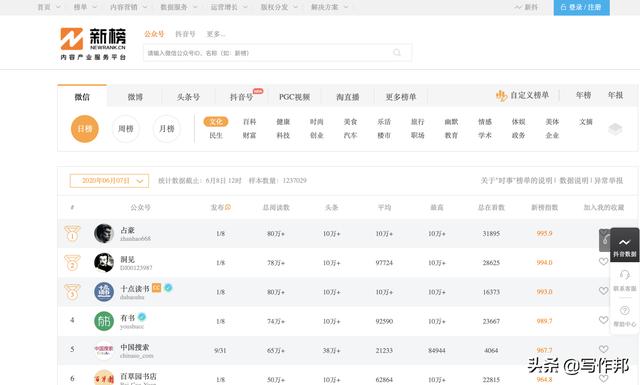Click the 自定义榜单 orange icon
Image resolution: width=640 pixels, height=385 pixels.
pos(501,96)
